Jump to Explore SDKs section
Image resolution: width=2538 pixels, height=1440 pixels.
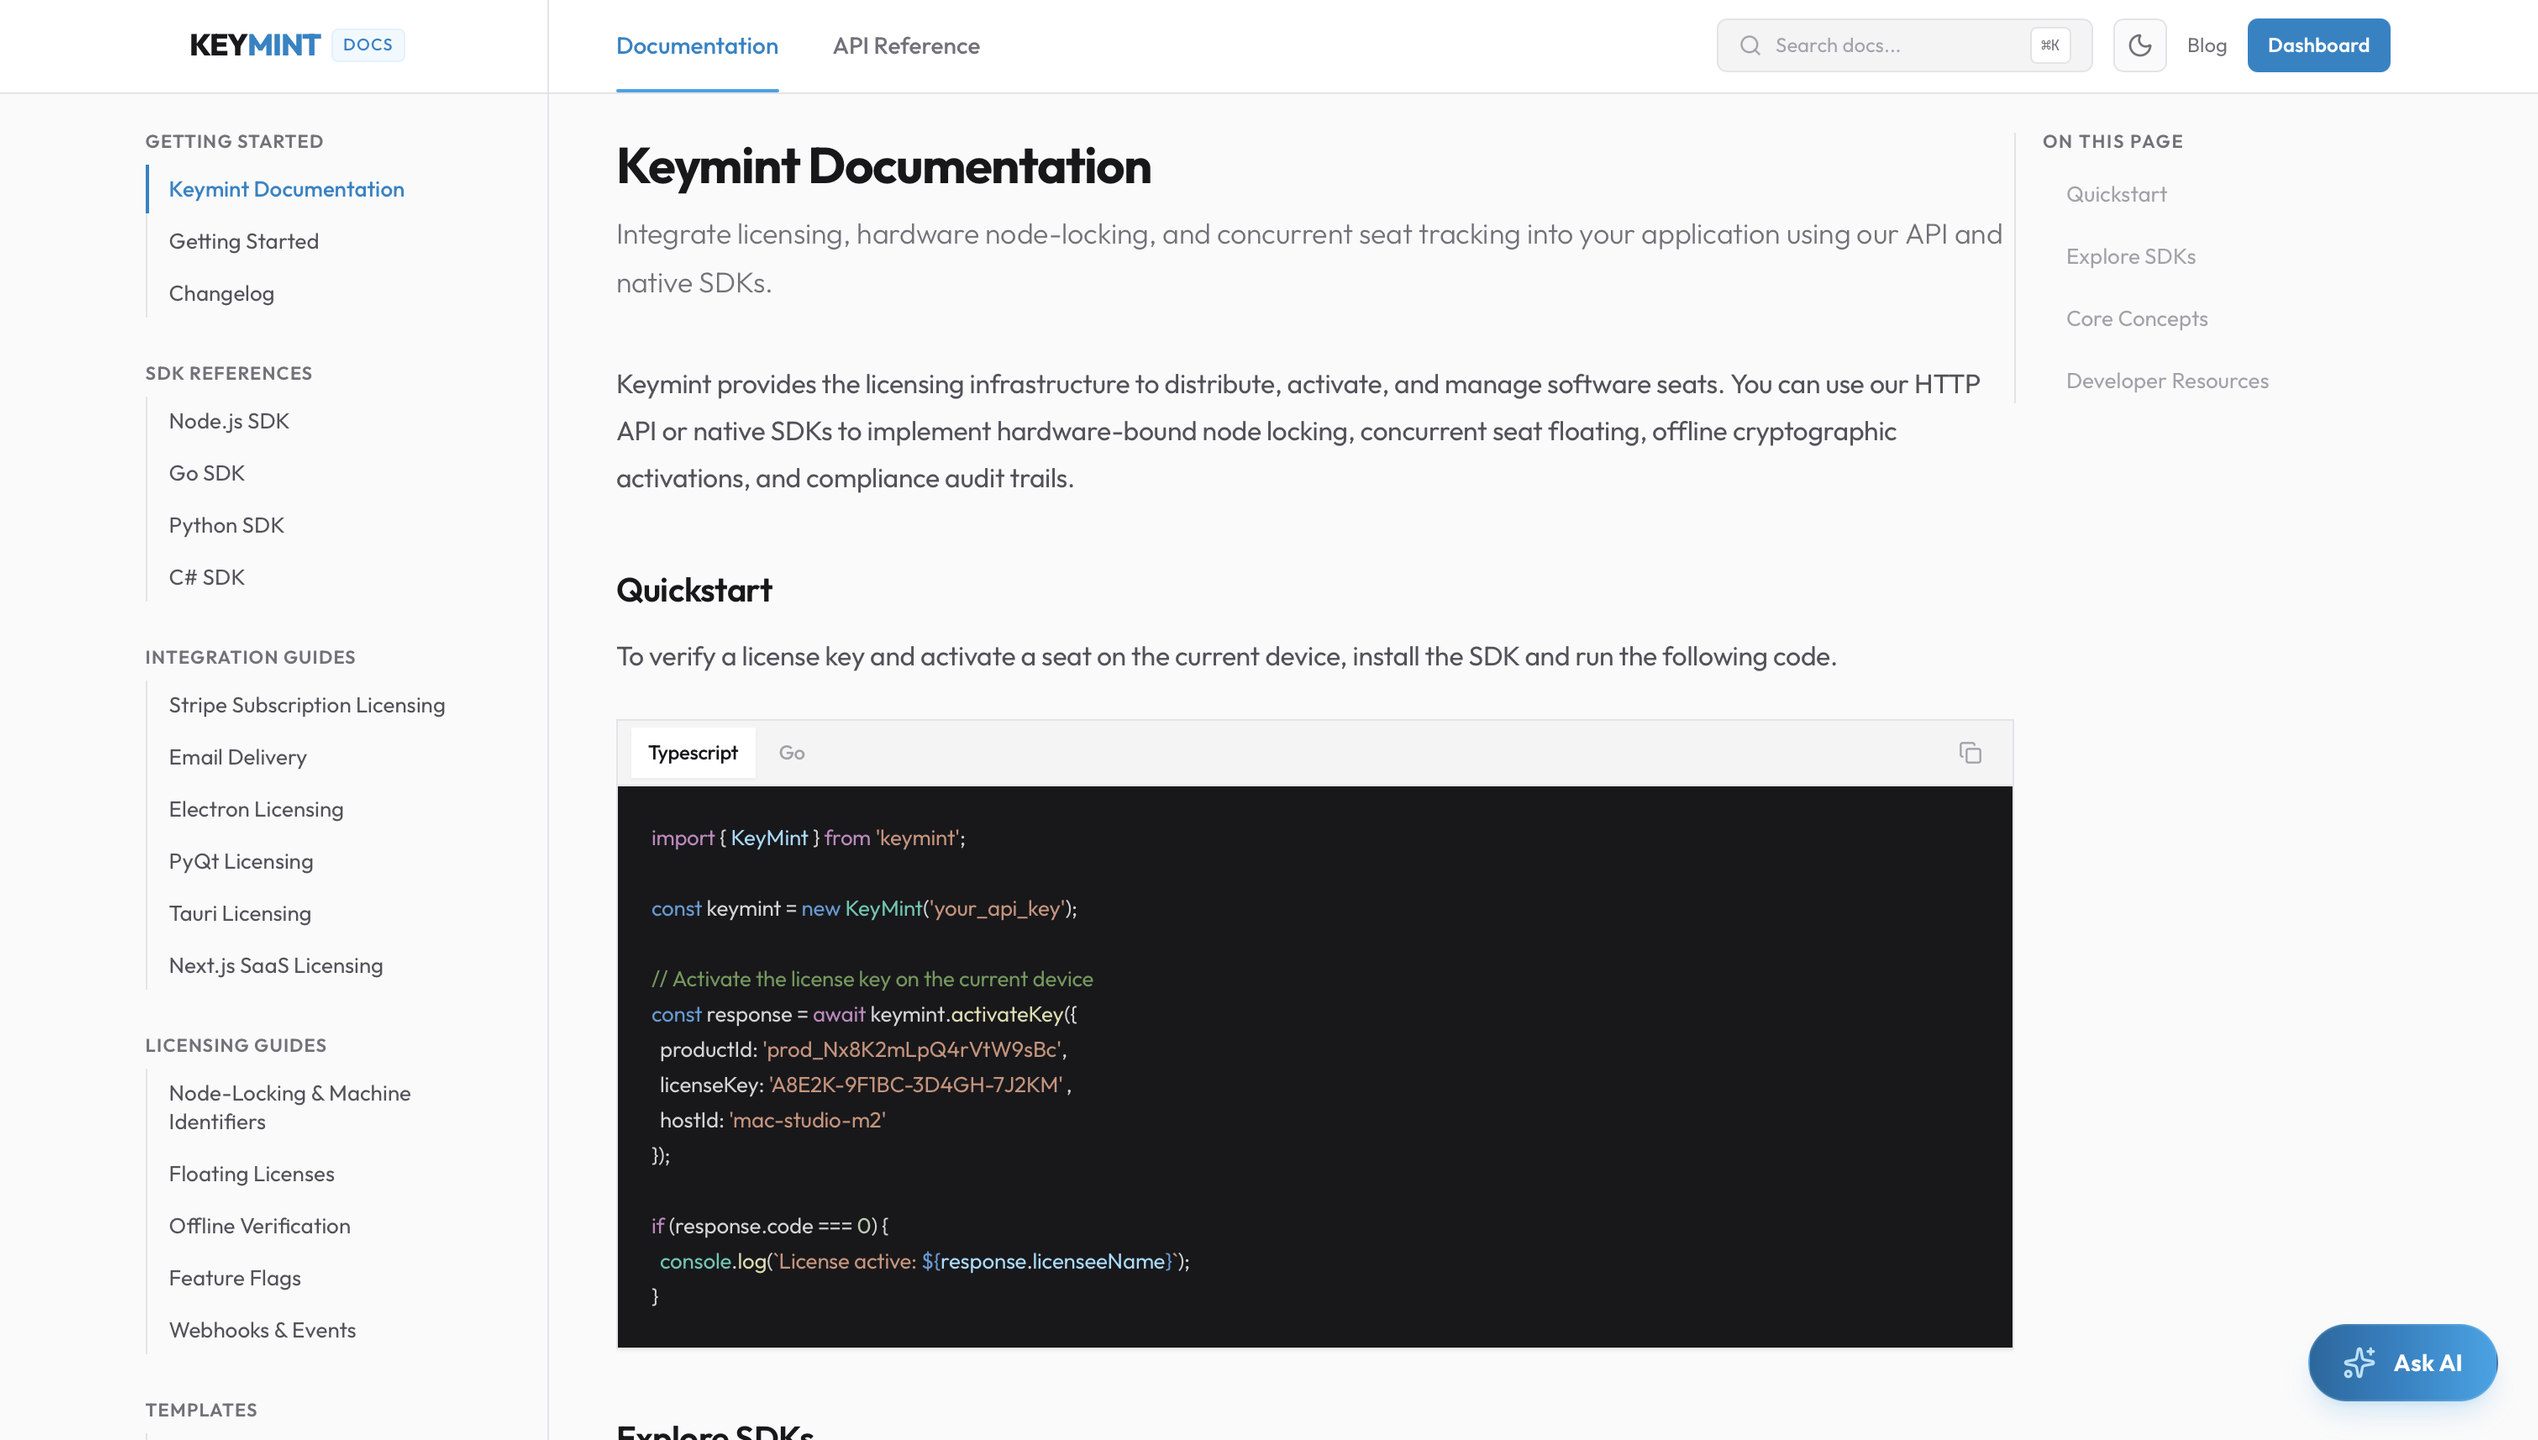click(2131, 256)
